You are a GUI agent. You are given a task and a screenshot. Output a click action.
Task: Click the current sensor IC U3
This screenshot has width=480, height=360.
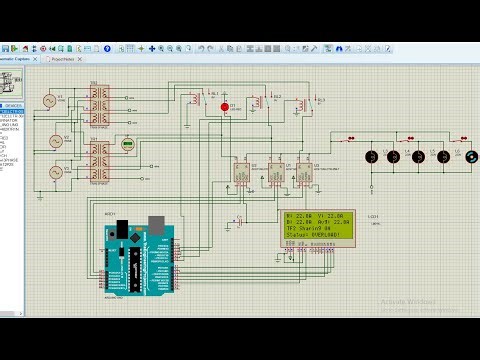pos(304,172)
